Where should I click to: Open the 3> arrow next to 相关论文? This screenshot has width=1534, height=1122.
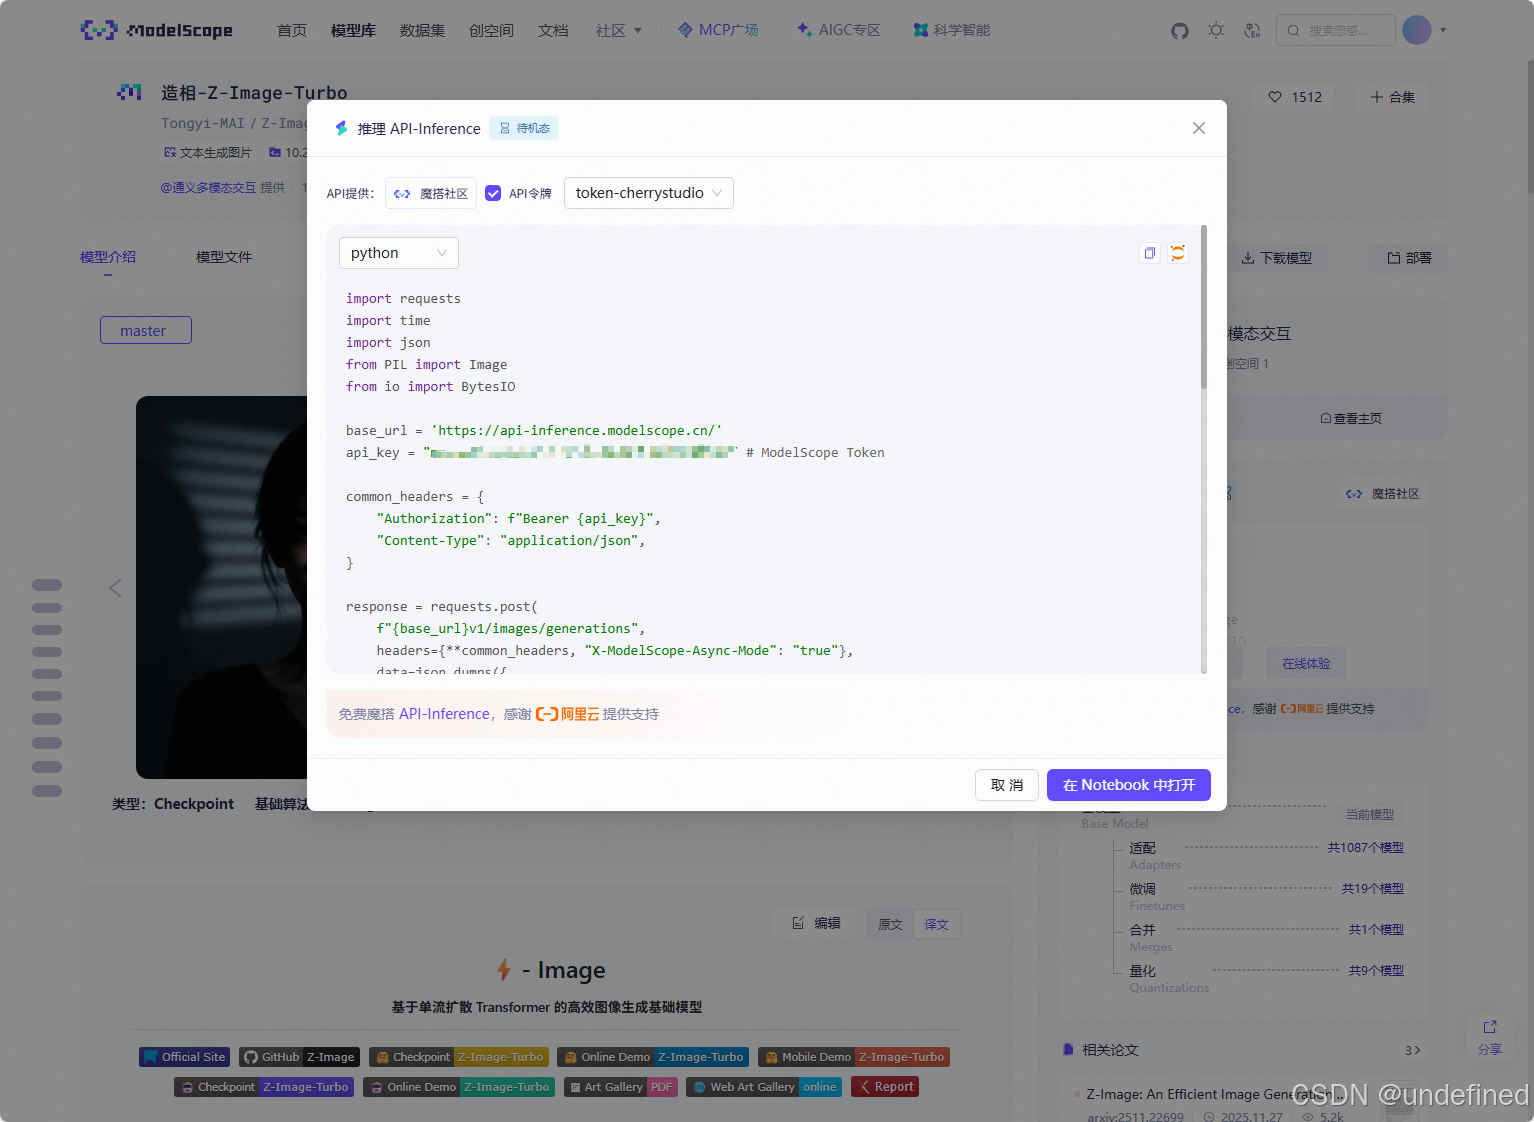[1412, 1050]
